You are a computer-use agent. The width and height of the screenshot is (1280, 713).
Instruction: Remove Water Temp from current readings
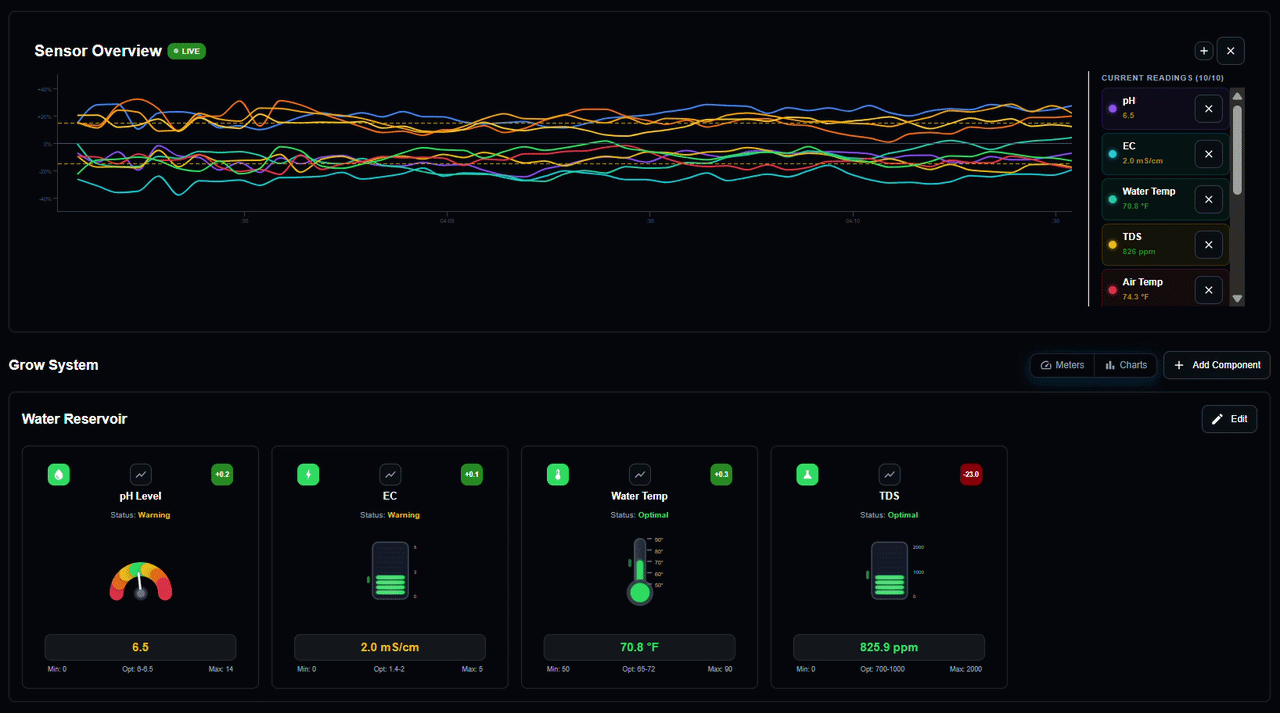click(x=1208, y=200)
